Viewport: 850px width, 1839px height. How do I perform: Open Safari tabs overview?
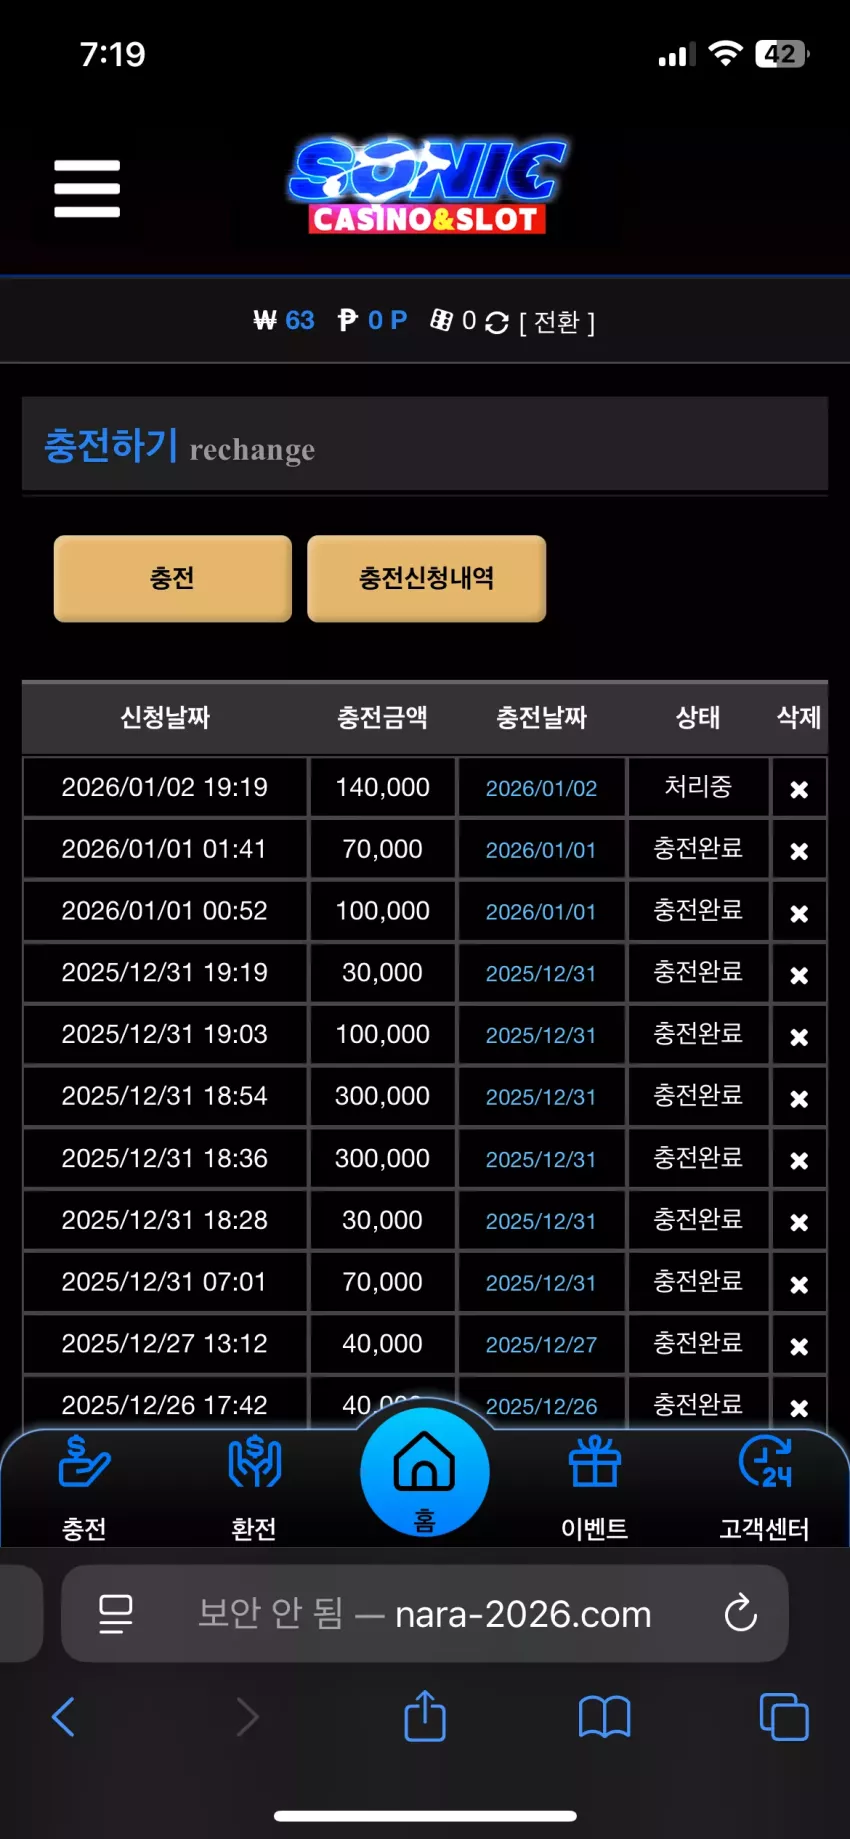(x=784, y=1716)
